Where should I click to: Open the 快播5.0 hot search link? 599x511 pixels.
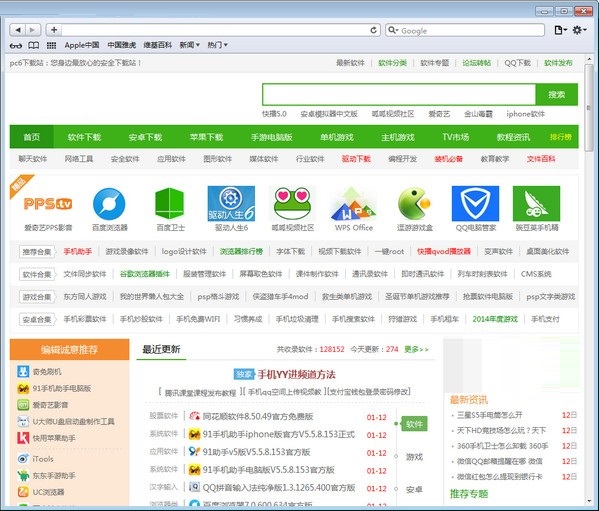274,114
